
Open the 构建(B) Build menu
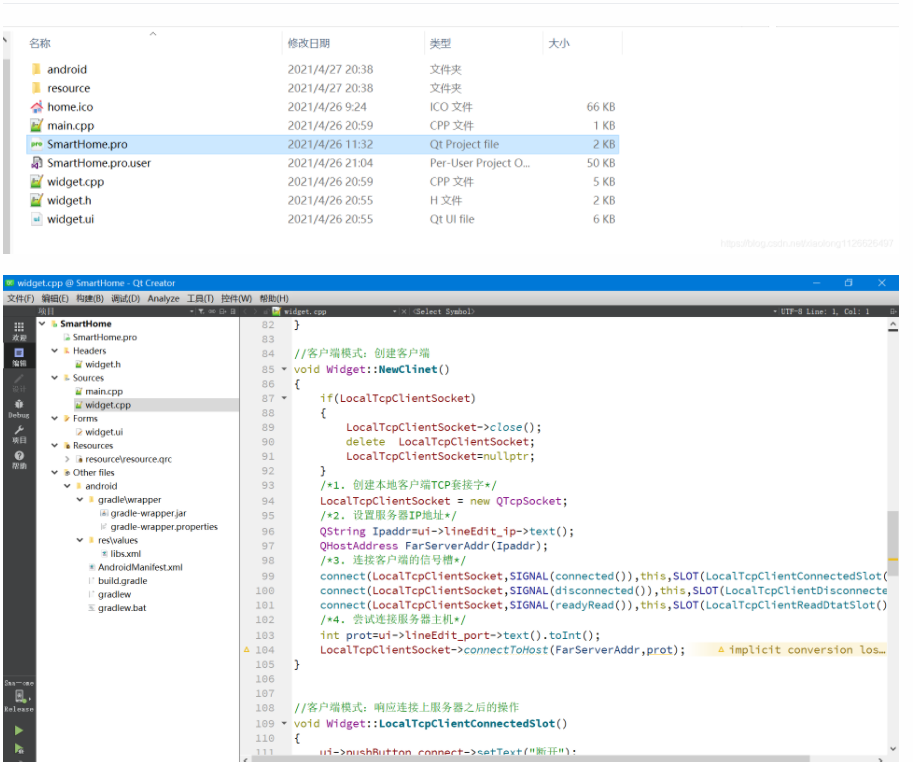pos(89,298)
